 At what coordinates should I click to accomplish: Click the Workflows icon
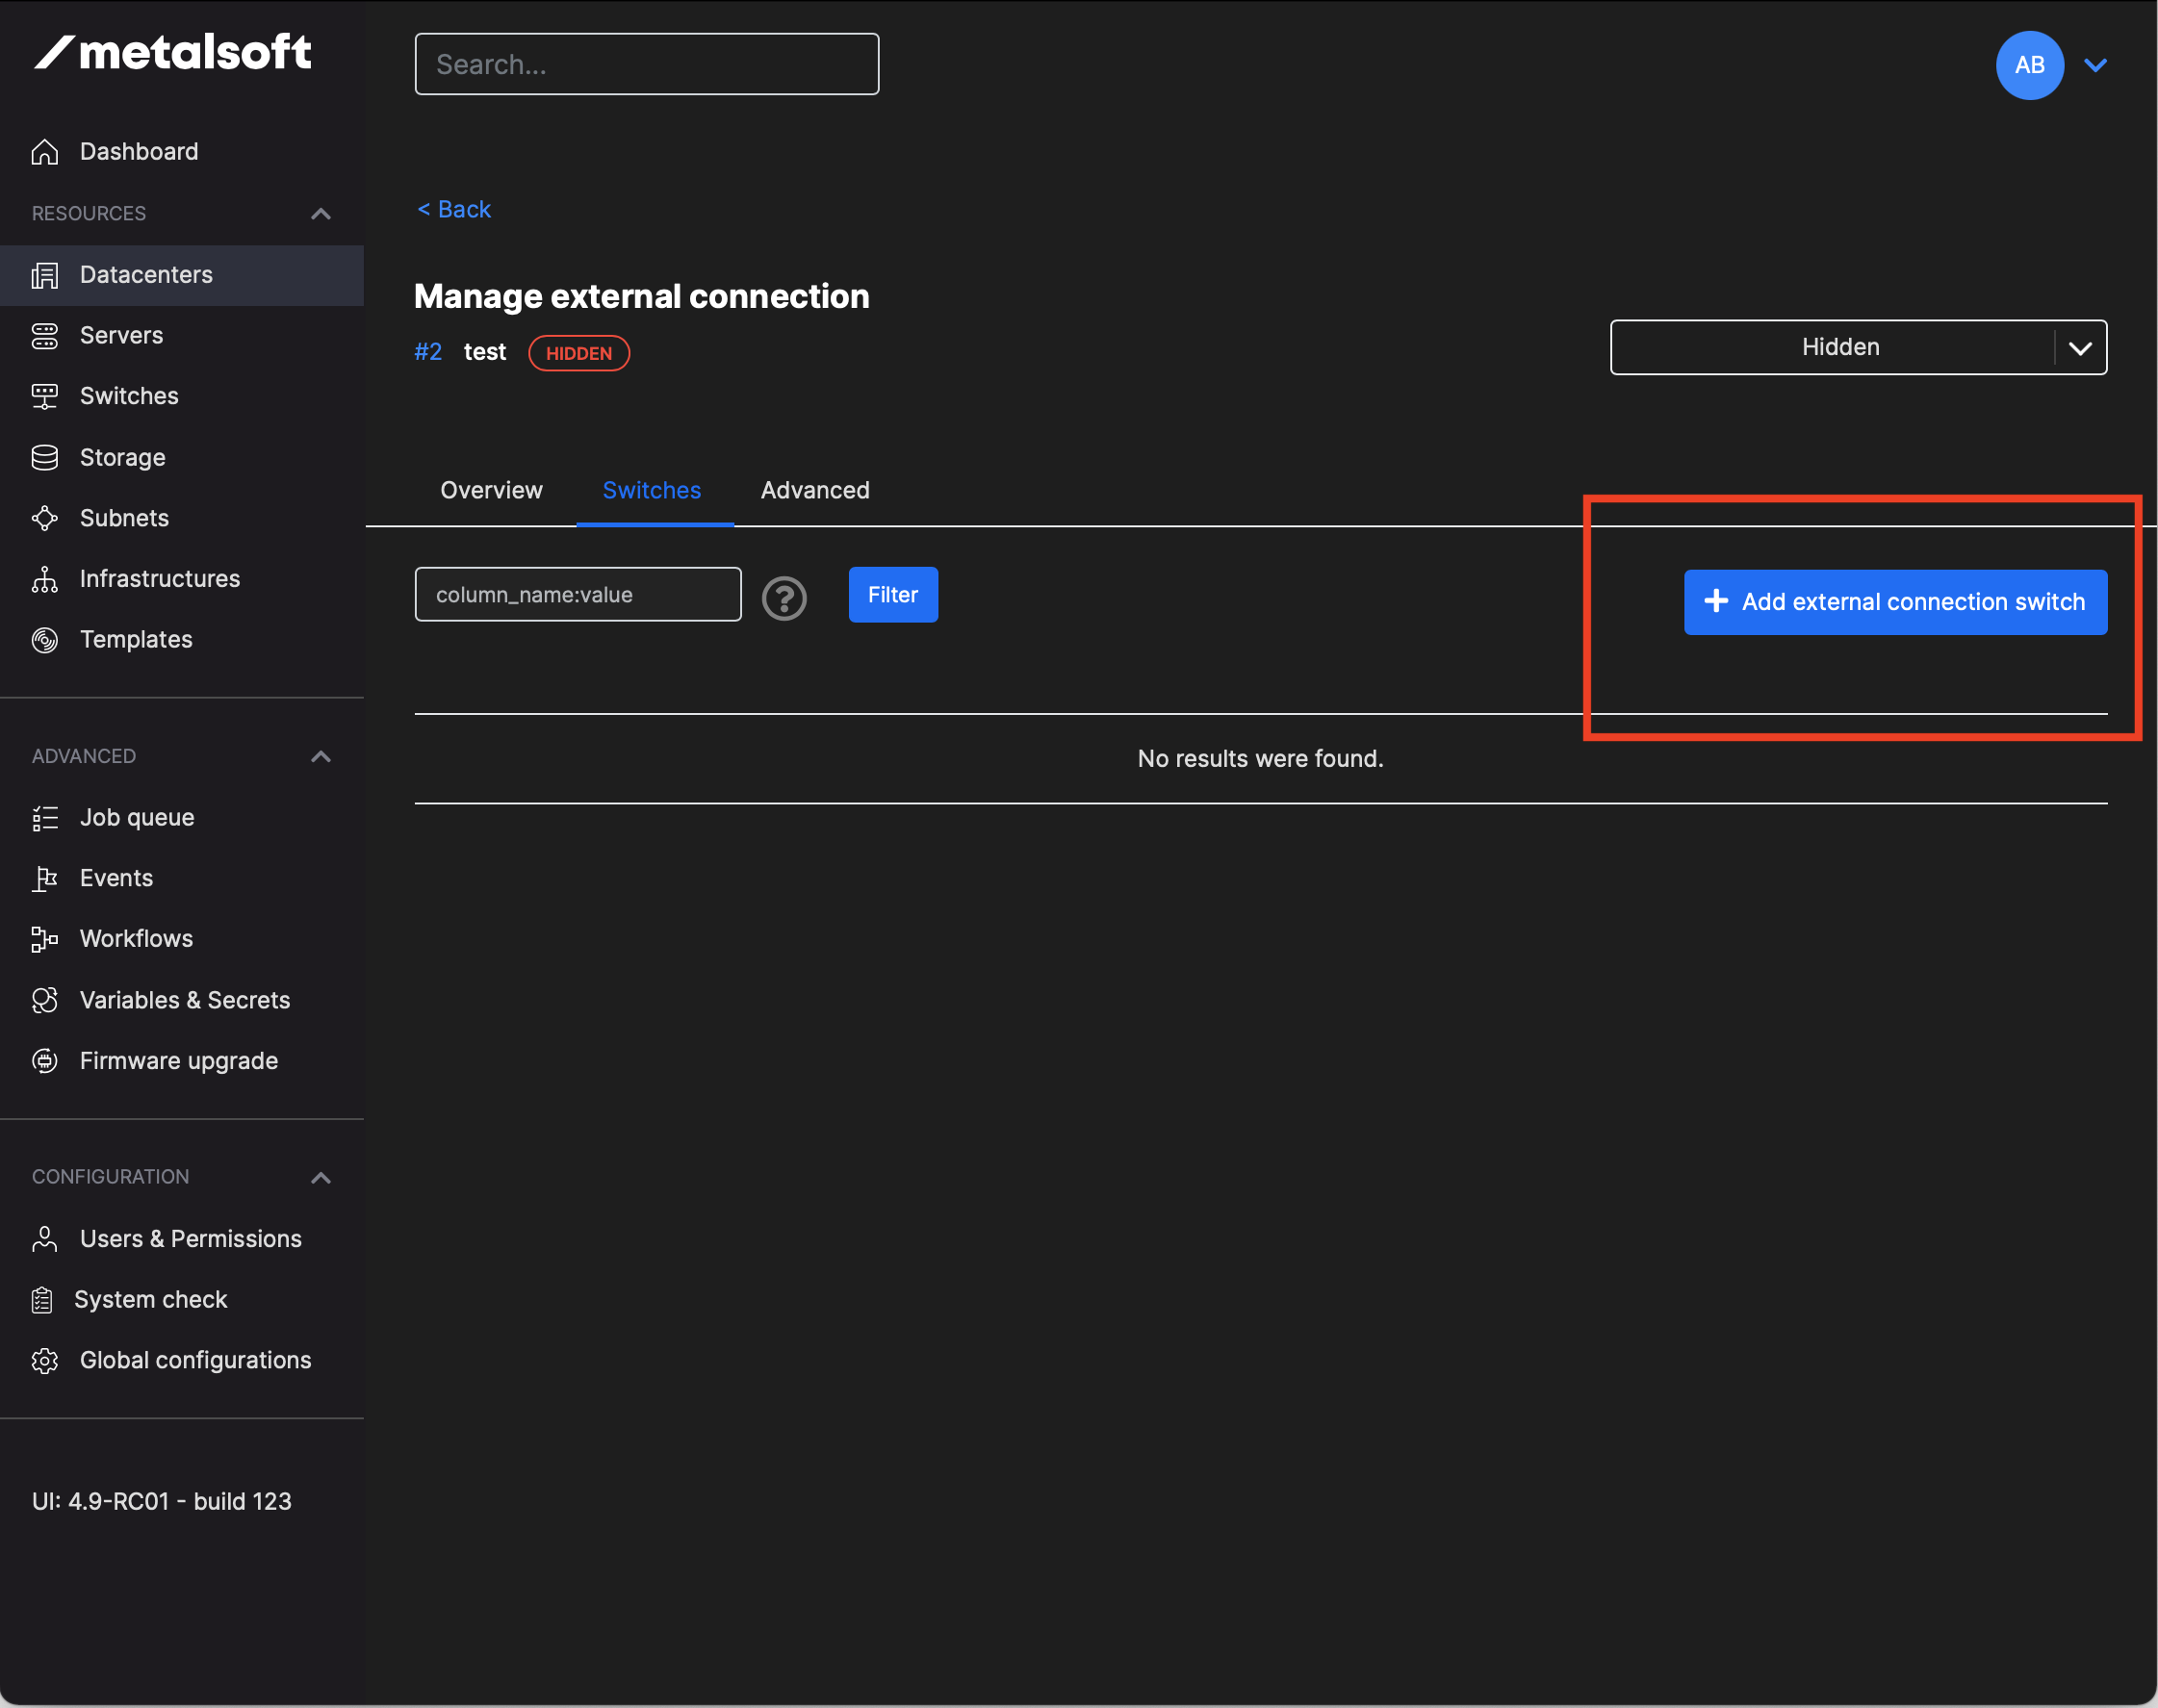pyautogui.click(x=45, y=939)
